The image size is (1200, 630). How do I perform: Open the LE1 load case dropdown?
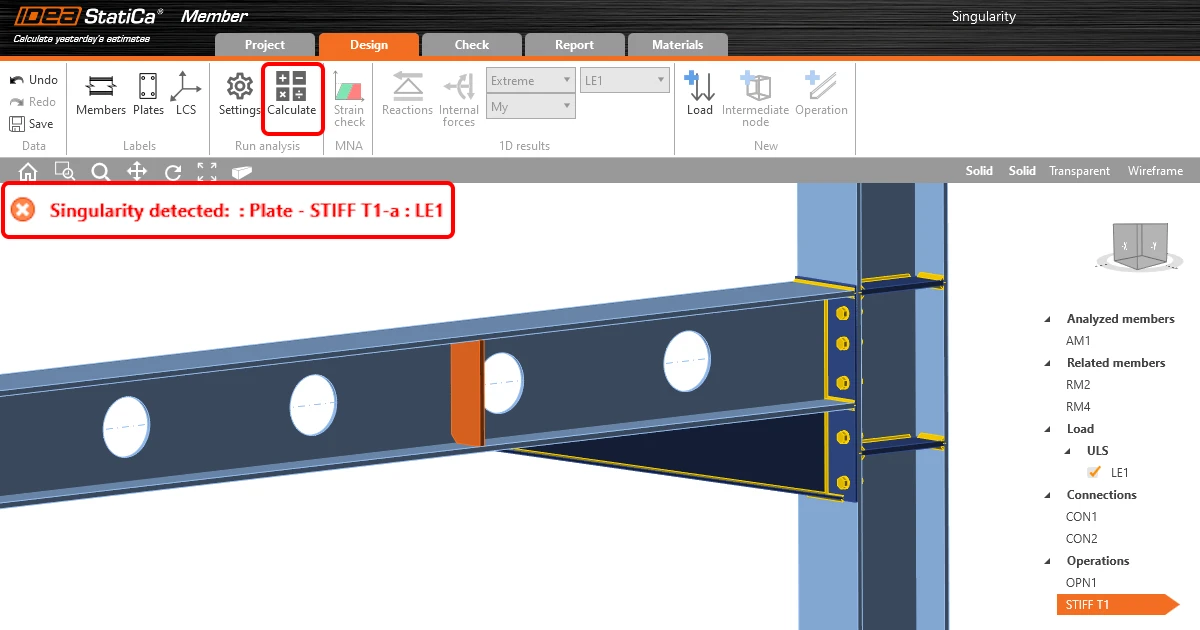pyautogui.click(x=624, y=81)
